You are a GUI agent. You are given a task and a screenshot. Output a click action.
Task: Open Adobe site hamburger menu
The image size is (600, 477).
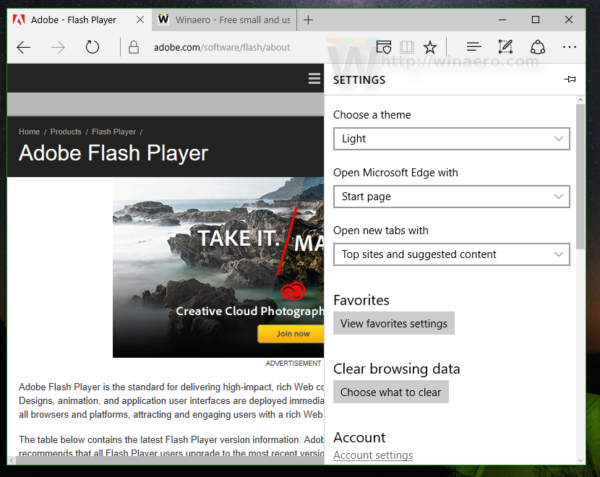point(315,79)
